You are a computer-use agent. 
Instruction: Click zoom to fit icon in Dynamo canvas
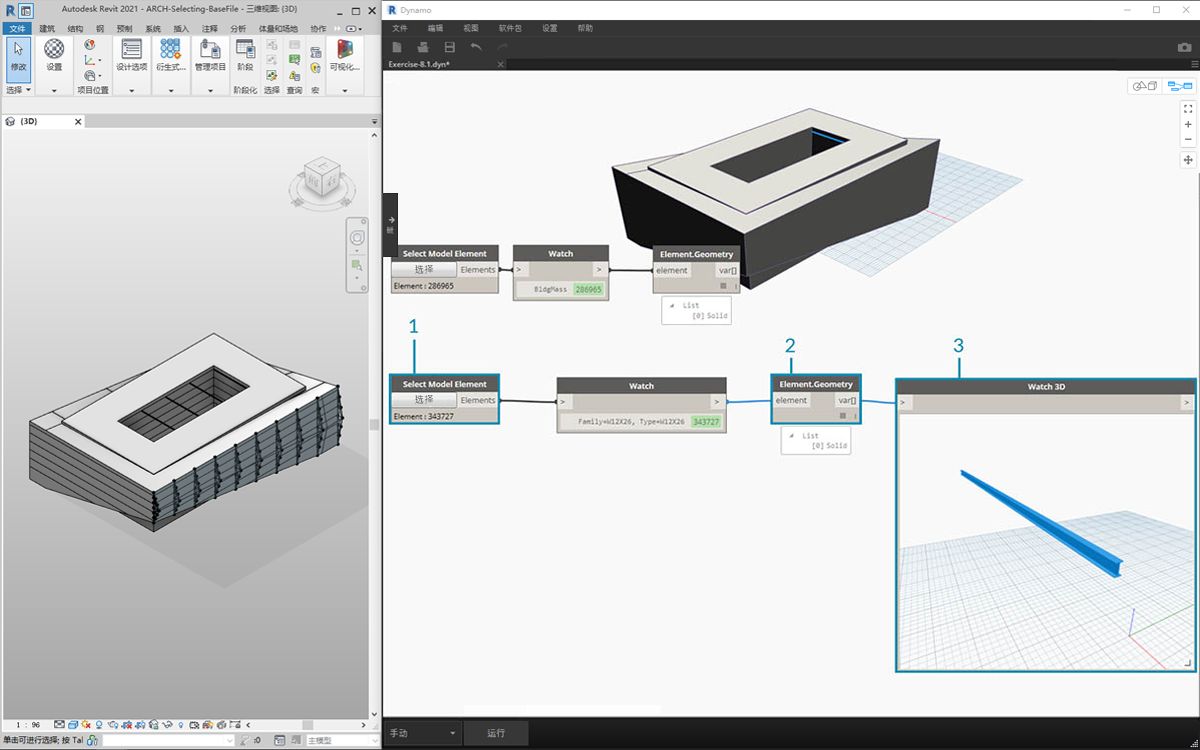point(1188,108)
